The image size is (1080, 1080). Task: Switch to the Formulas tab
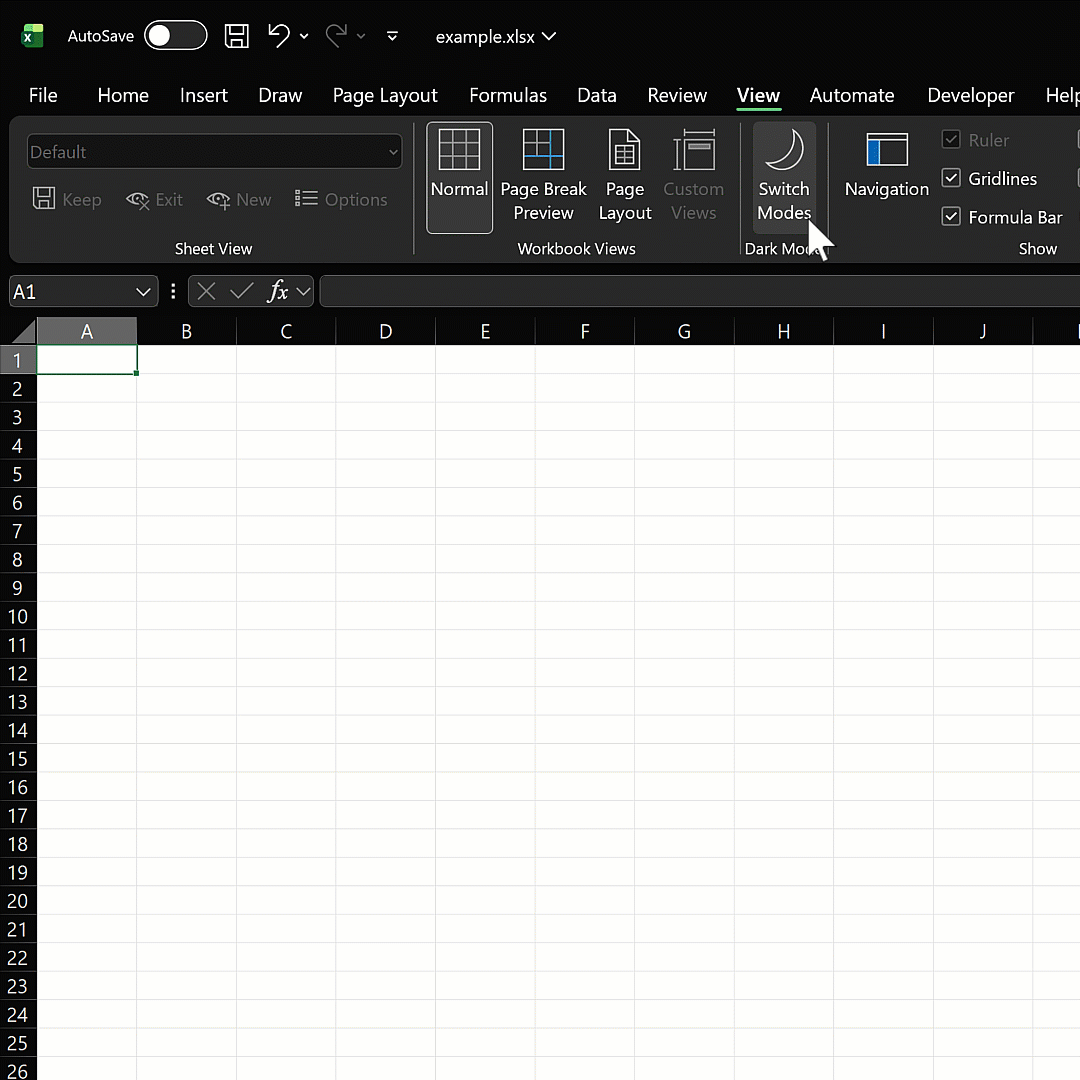(x=508, y=95)
